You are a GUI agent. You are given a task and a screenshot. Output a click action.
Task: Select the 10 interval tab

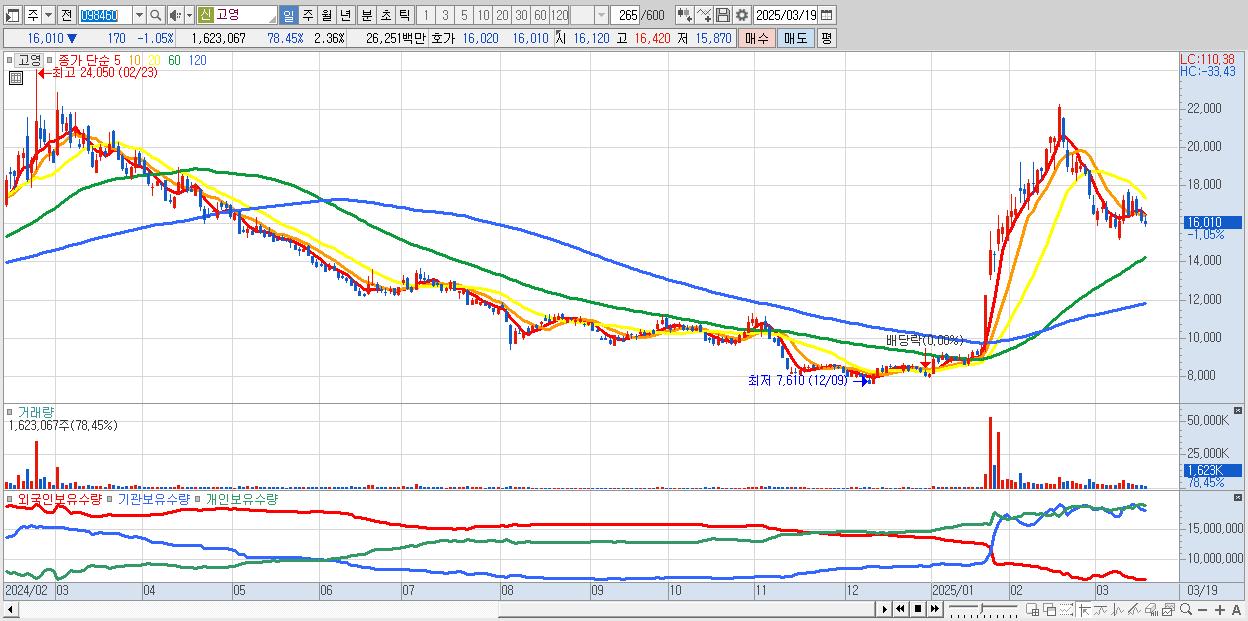point(482,15)
